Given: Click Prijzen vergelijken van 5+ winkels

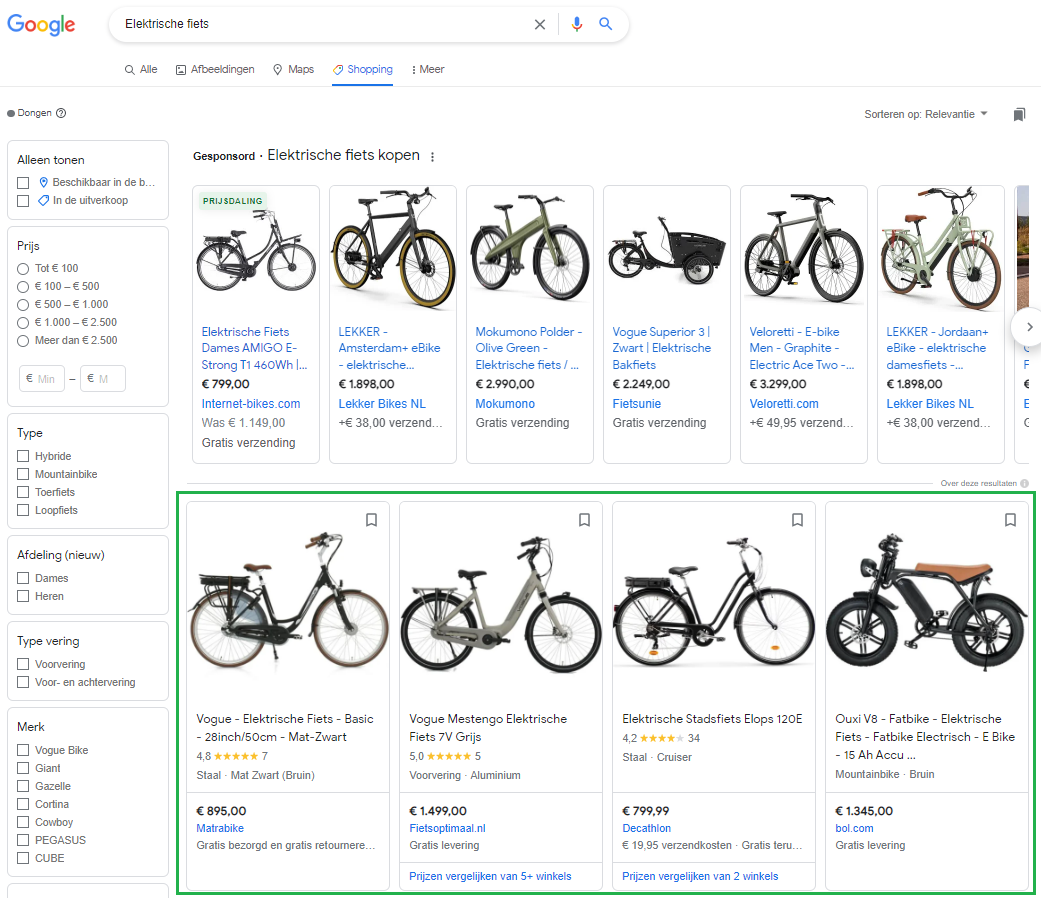Looking at the screenshot, I should (x=490, y=876).
